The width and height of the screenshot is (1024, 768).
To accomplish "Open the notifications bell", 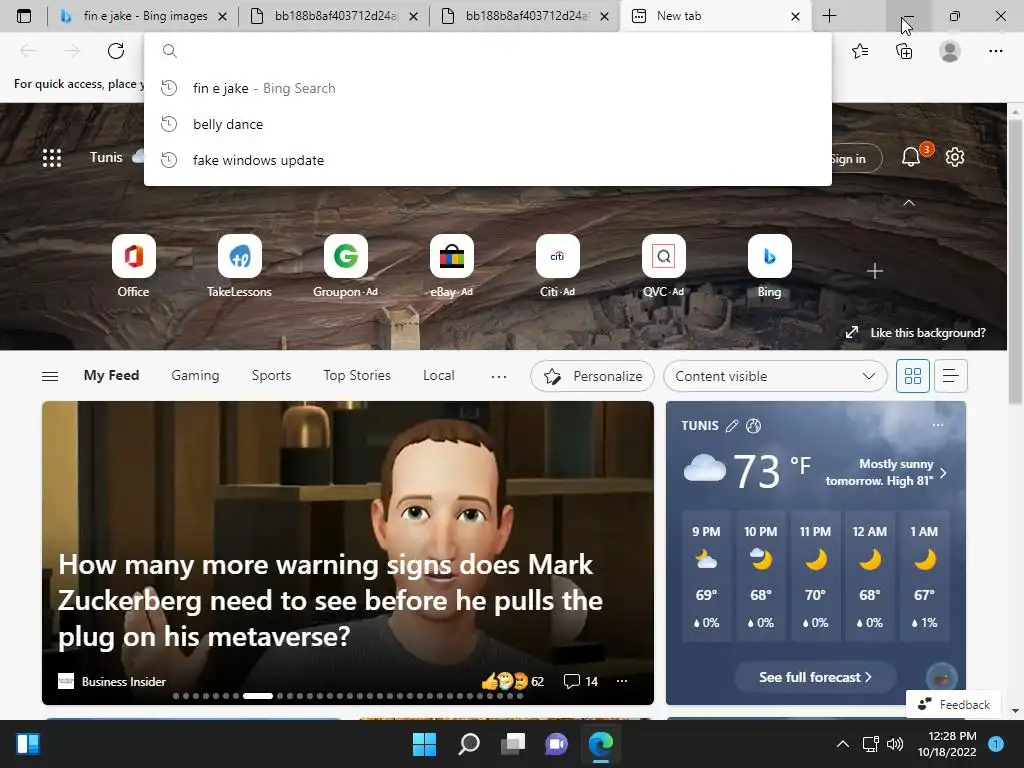I will [x=911, y=157].
